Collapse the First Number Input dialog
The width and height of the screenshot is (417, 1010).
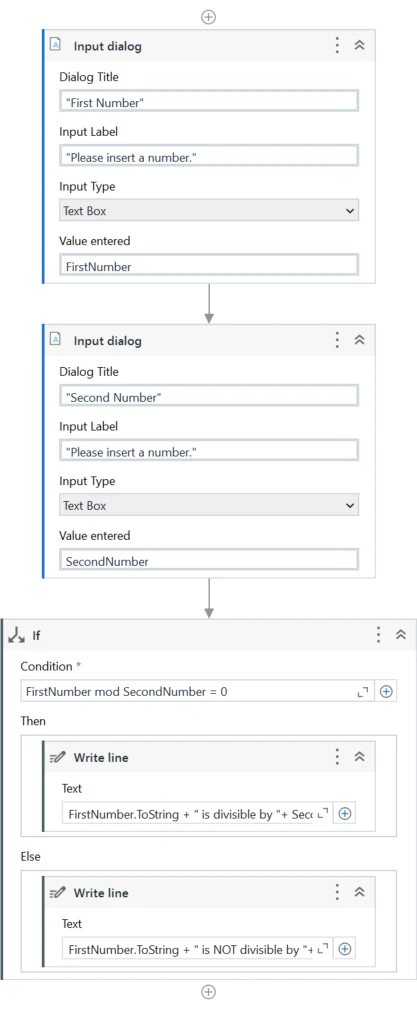(360, 45)
